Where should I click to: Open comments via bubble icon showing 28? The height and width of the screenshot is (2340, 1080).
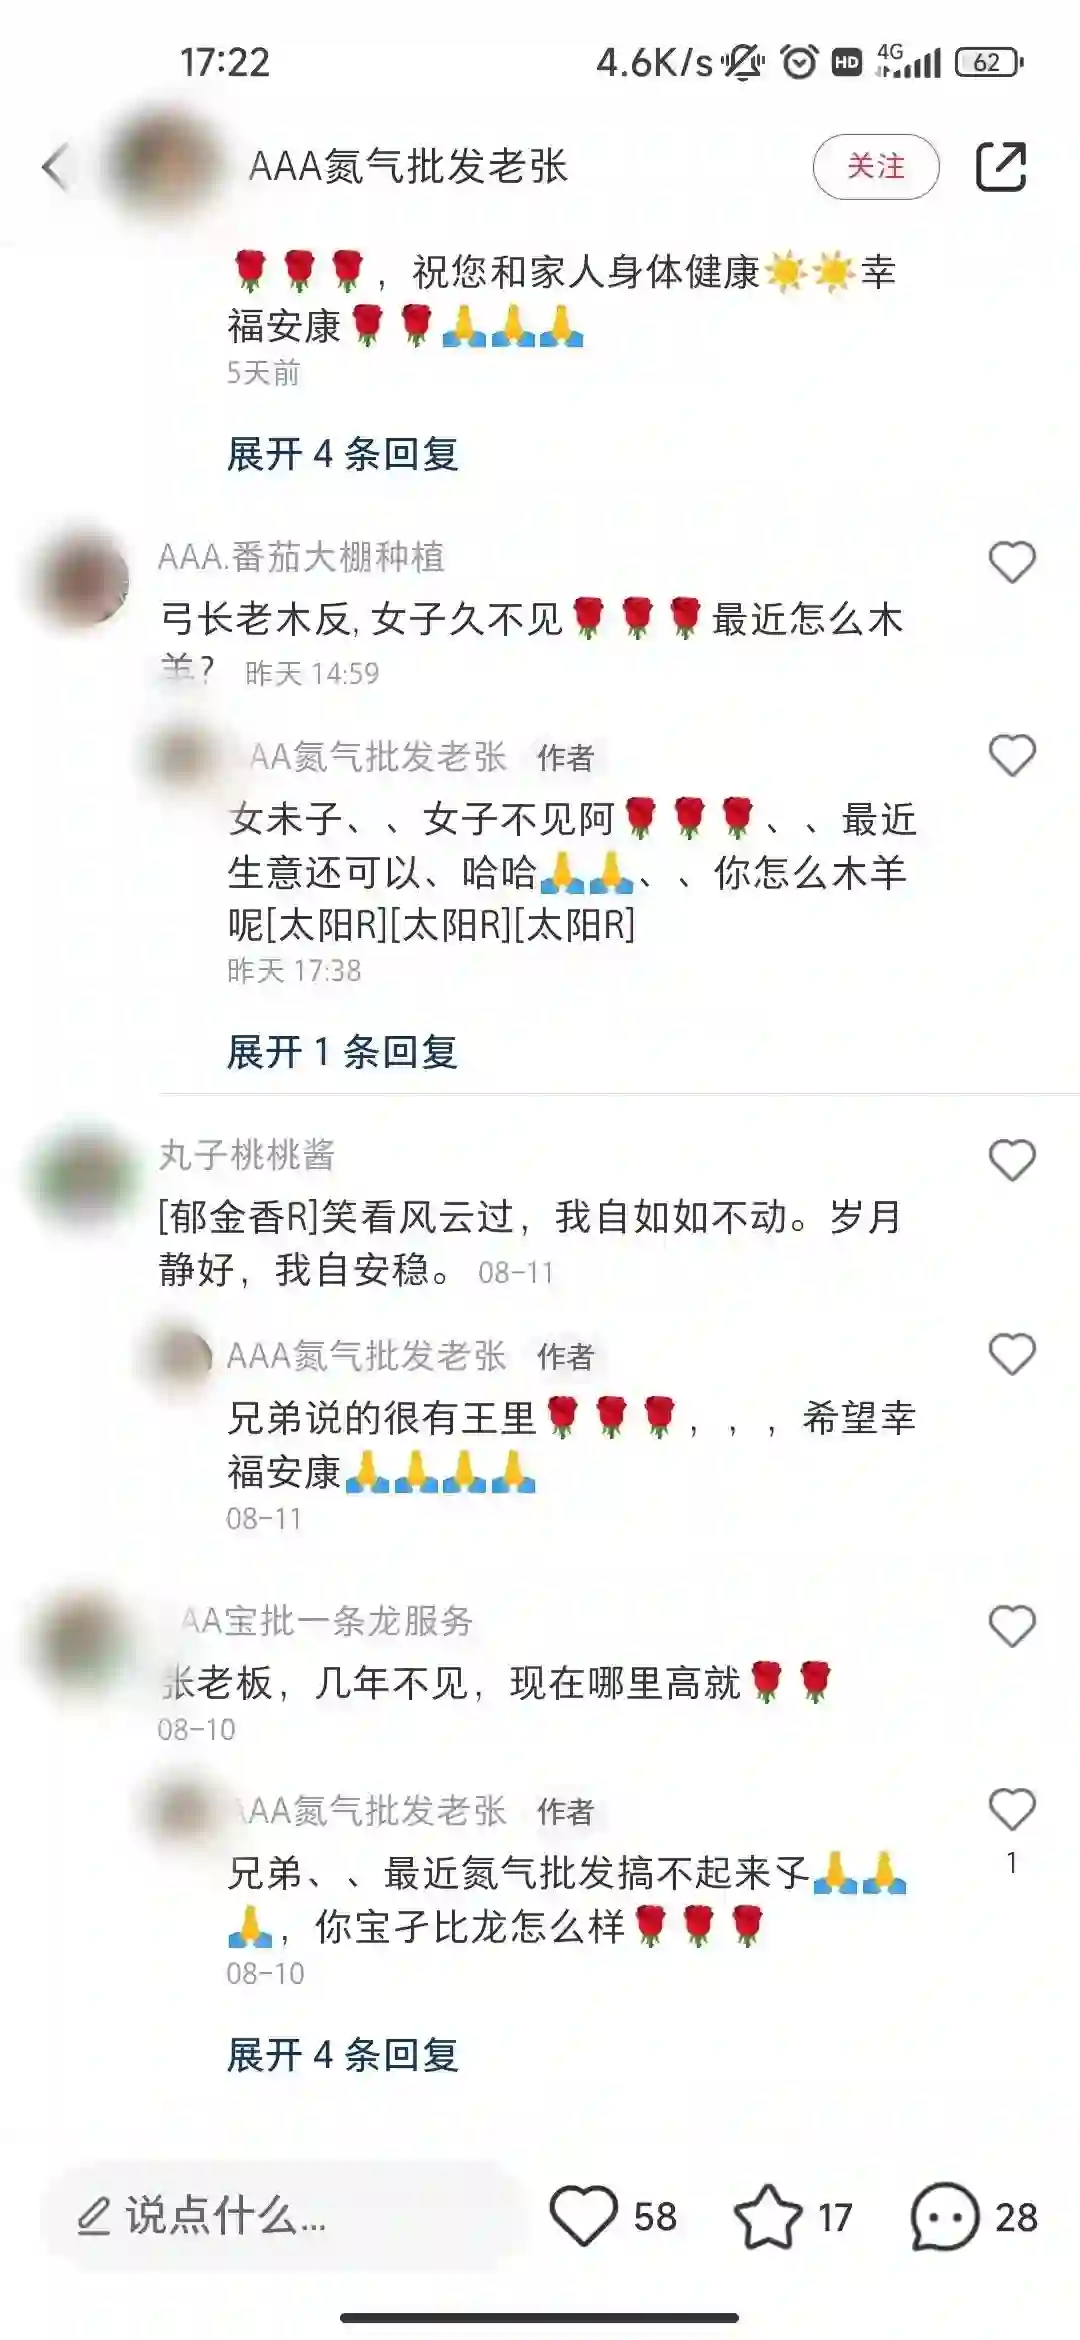944,2217
